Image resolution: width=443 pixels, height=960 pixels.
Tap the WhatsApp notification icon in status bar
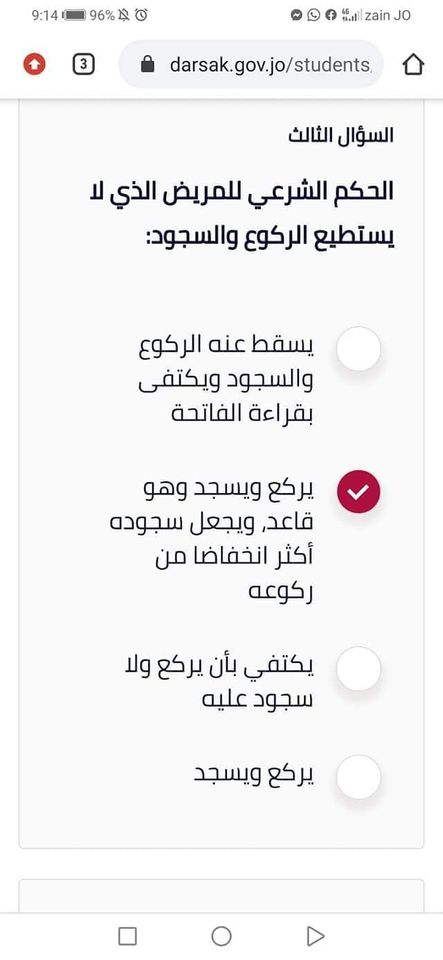point(314,15)
